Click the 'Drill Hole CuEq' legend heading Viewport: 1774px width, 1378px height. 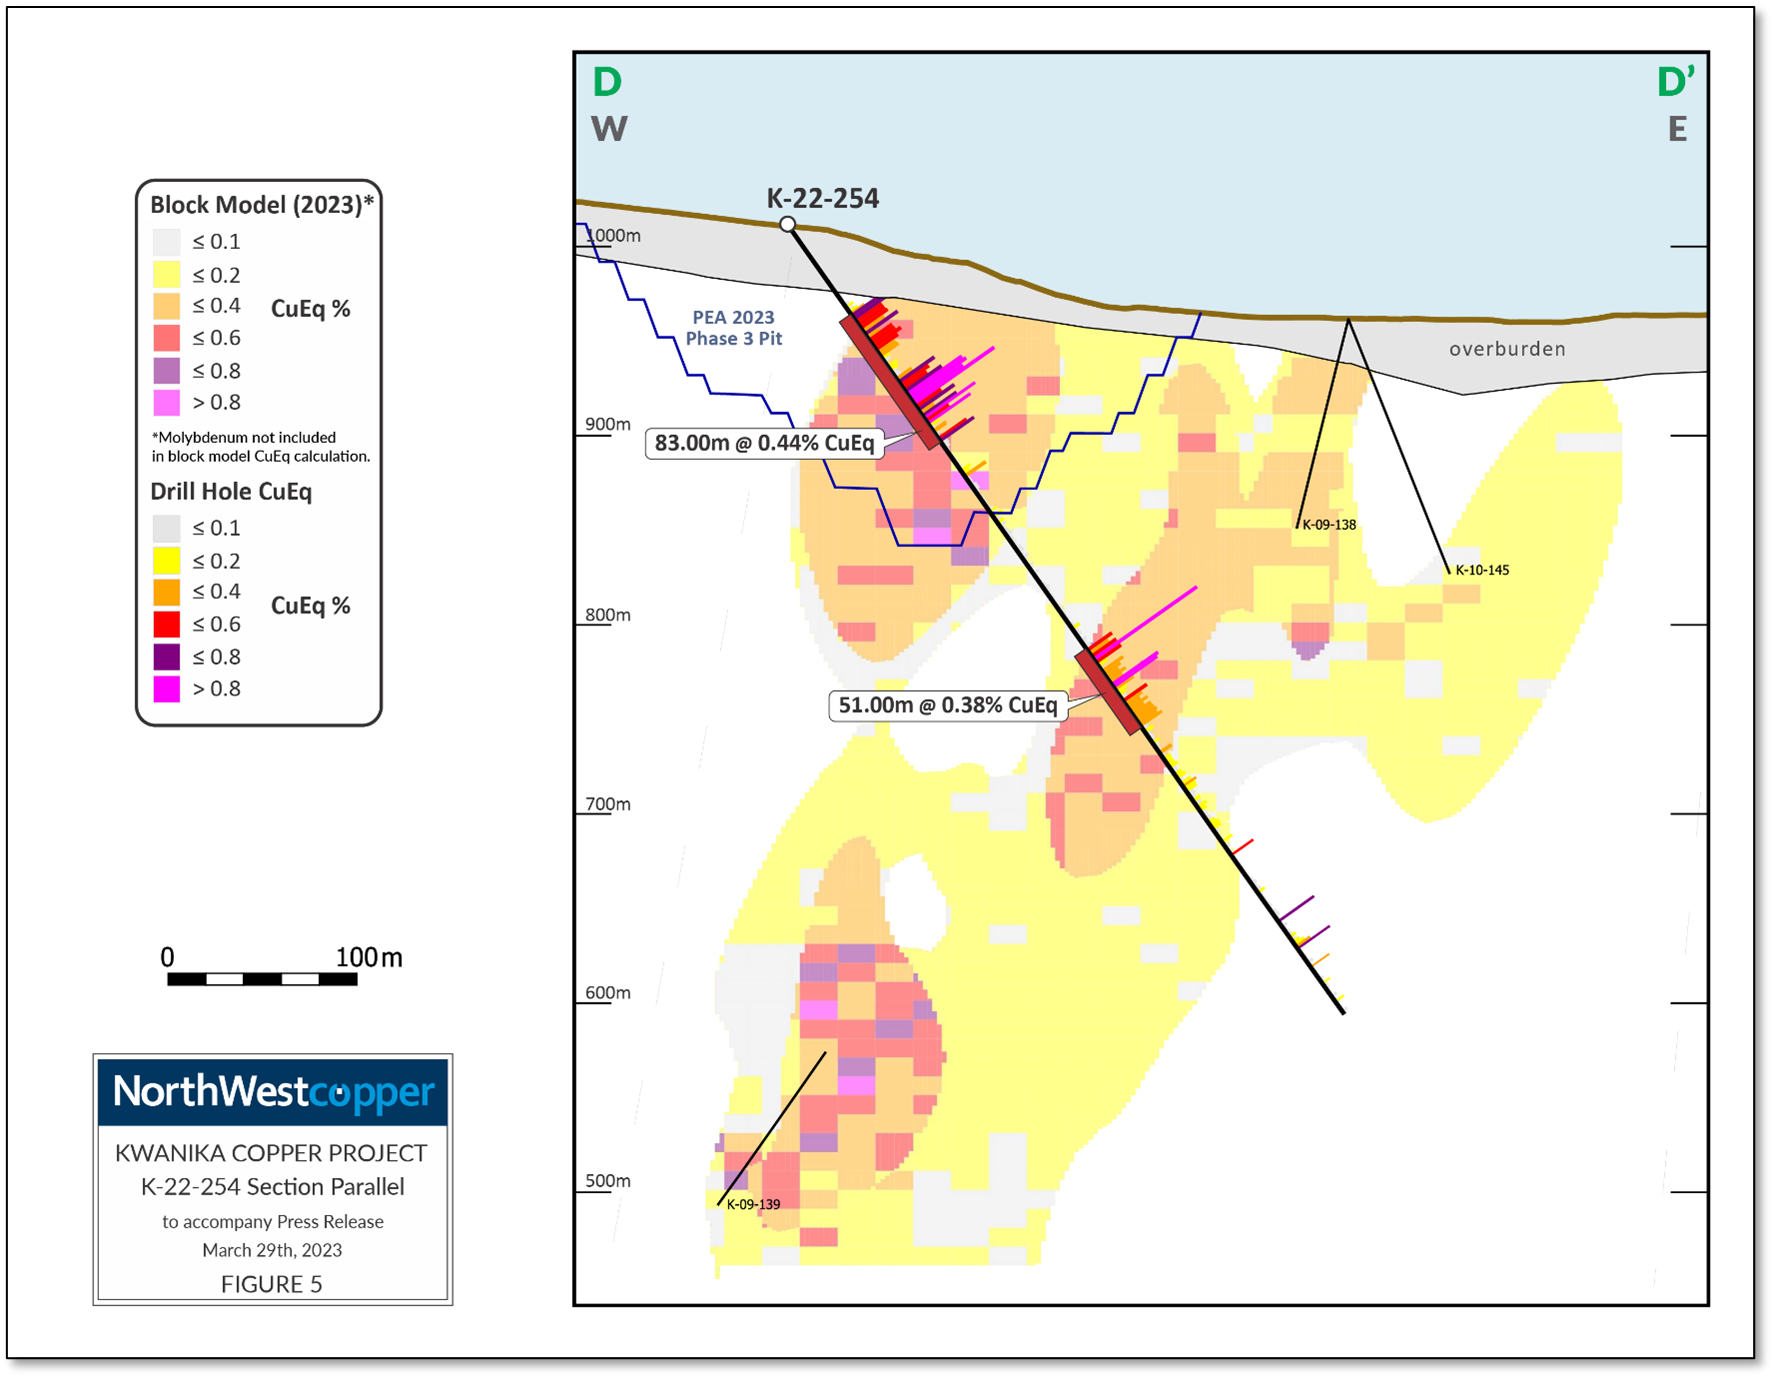tap(231, 492)
